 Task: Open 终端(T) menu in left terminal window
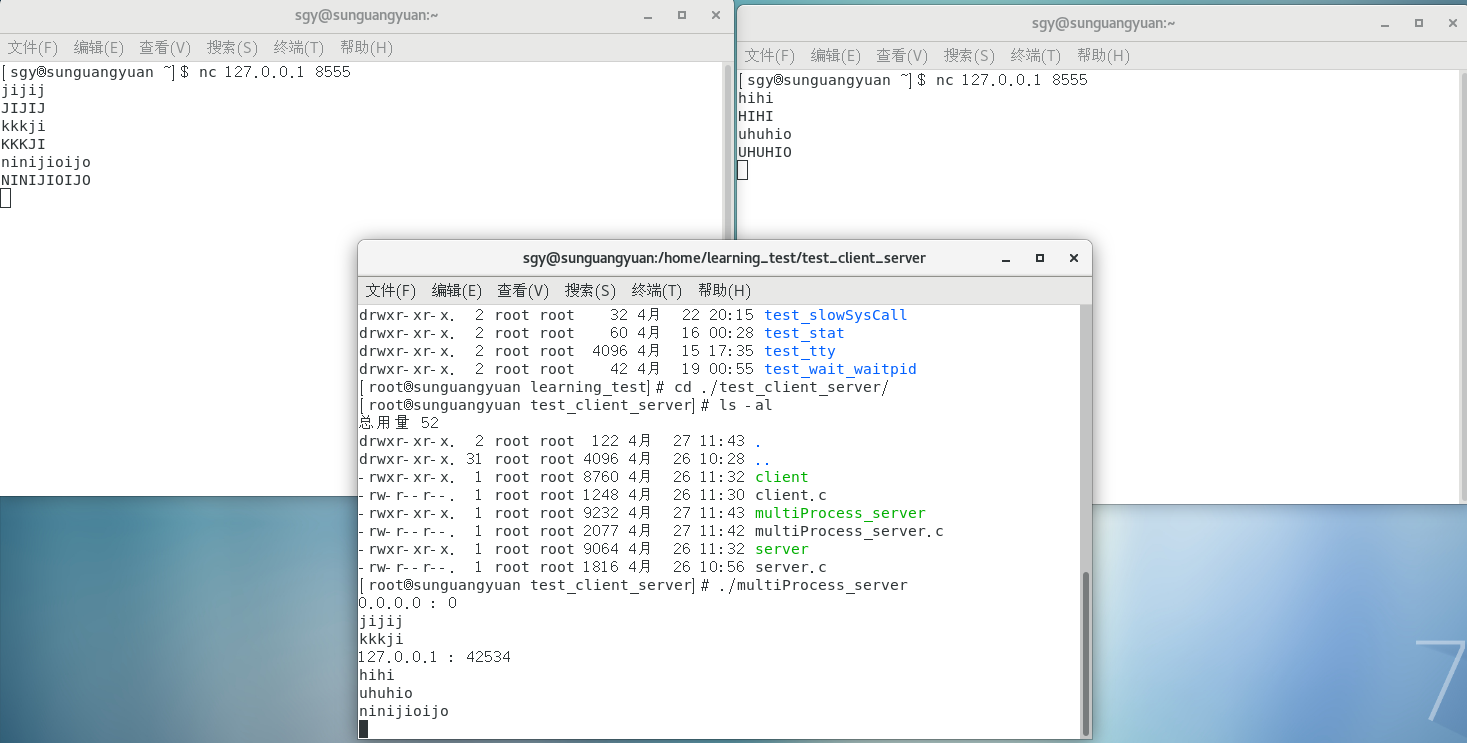[299, 47]
